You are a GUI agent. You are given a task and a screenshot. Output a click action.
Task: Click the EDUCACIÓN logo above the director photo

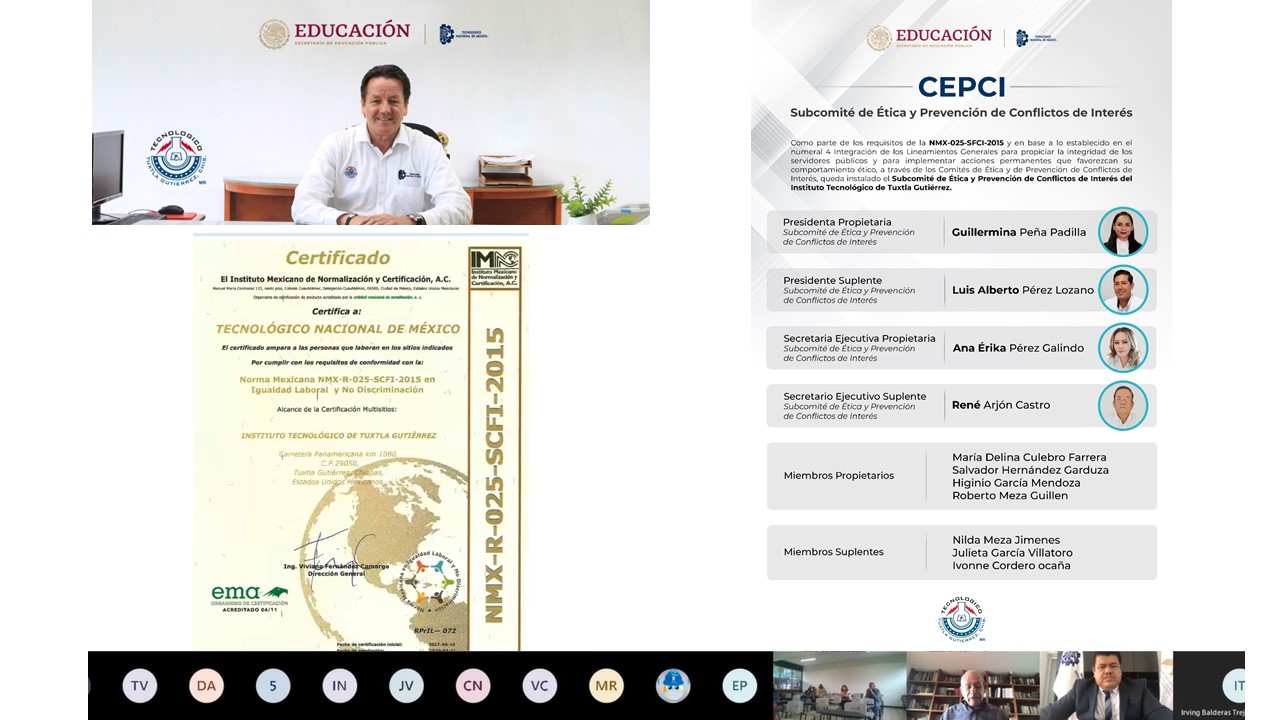coord(335,34)
